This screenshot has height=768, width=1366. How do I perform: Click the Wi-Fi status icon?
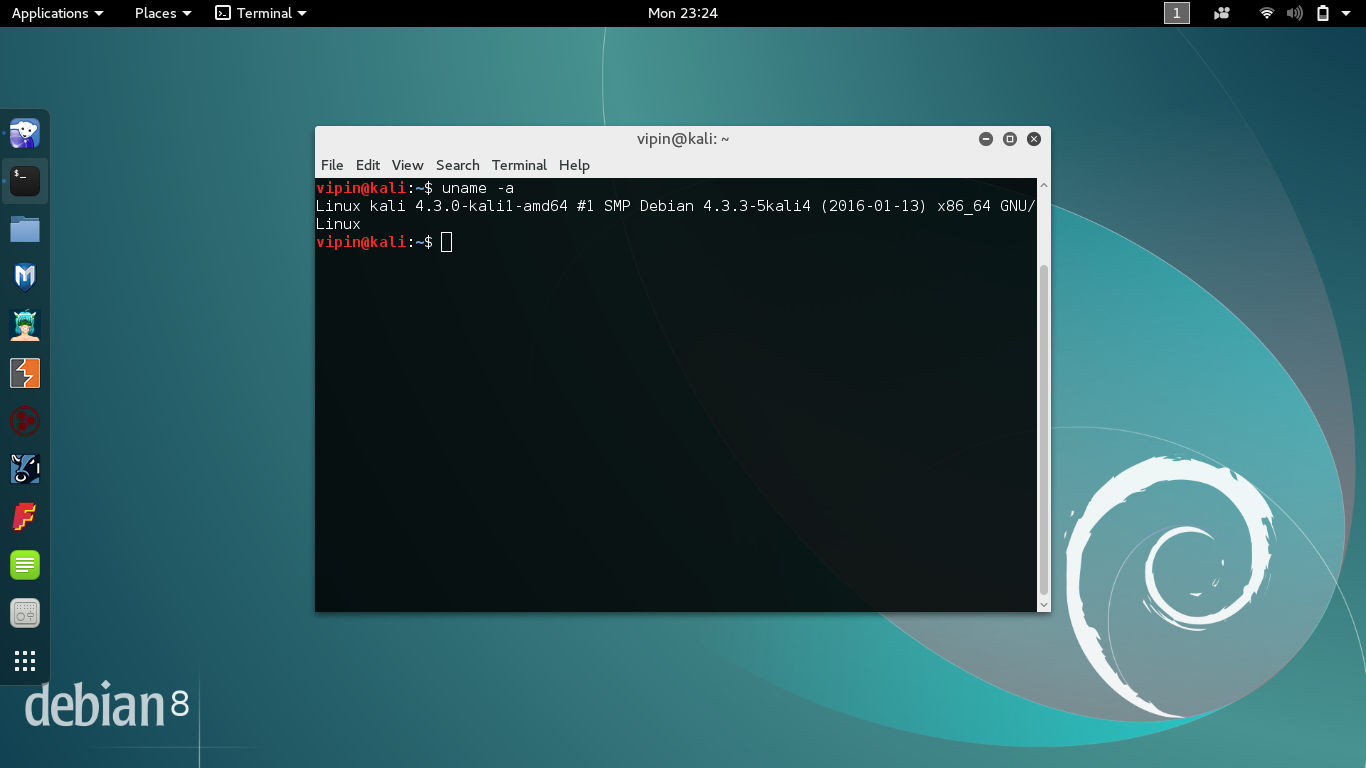[x=1267, y=13]
